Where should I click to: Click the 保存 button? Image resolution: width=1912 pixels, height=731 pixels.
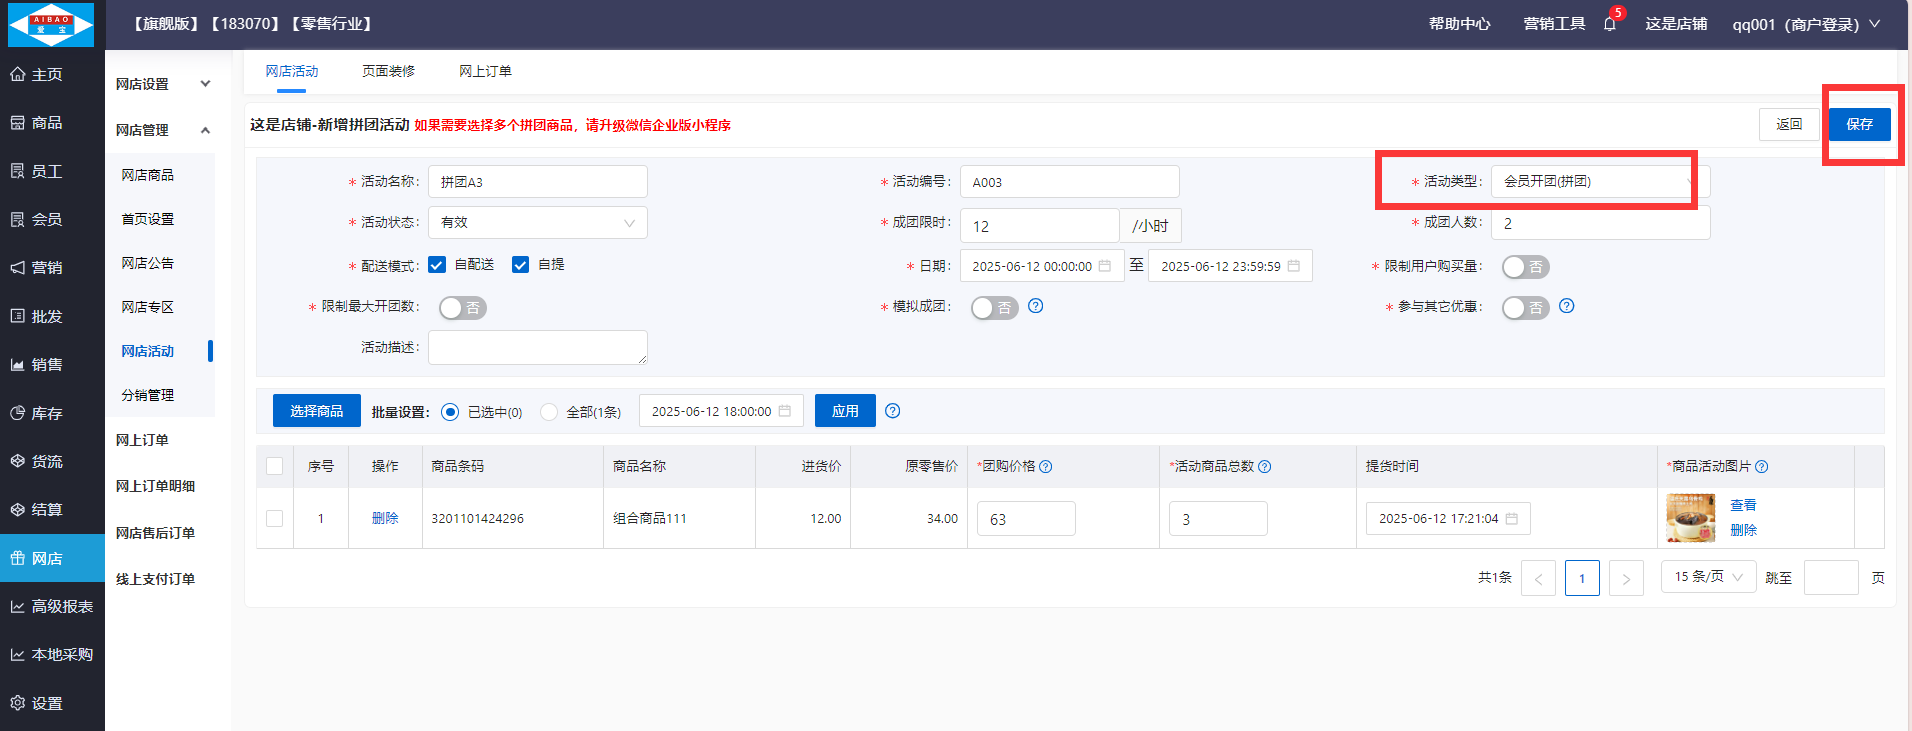pos(1859,124)
